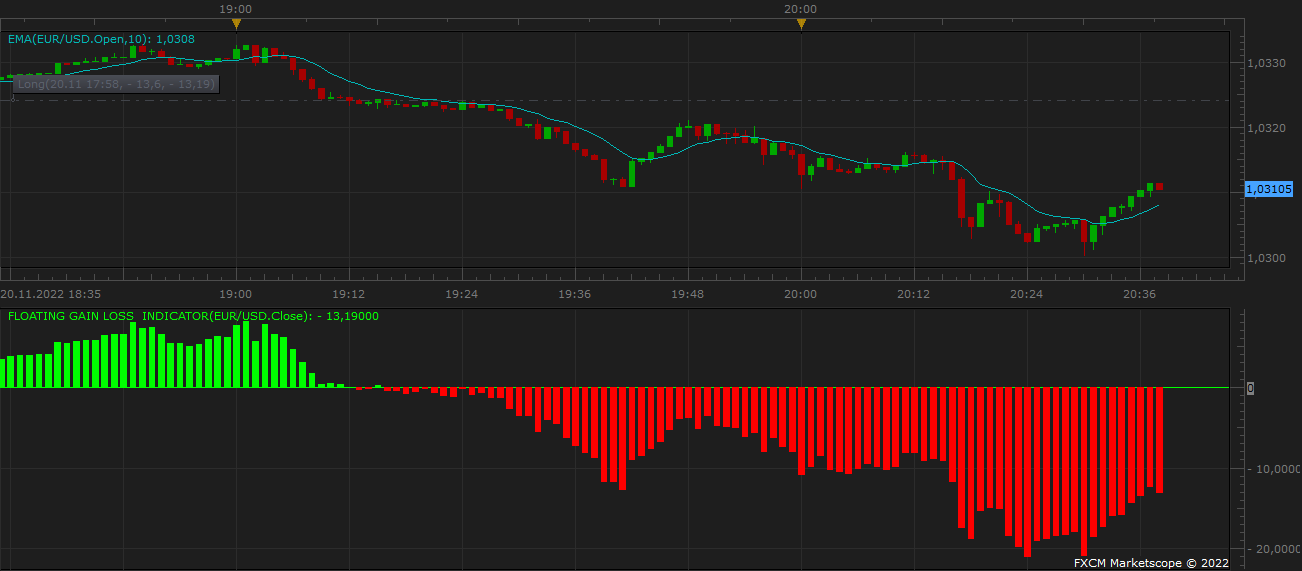The width and height of the screenshot is (1302, 571).
Task: Click the 19:00 label in the top ruler
Action: click(x=235, y=9)
